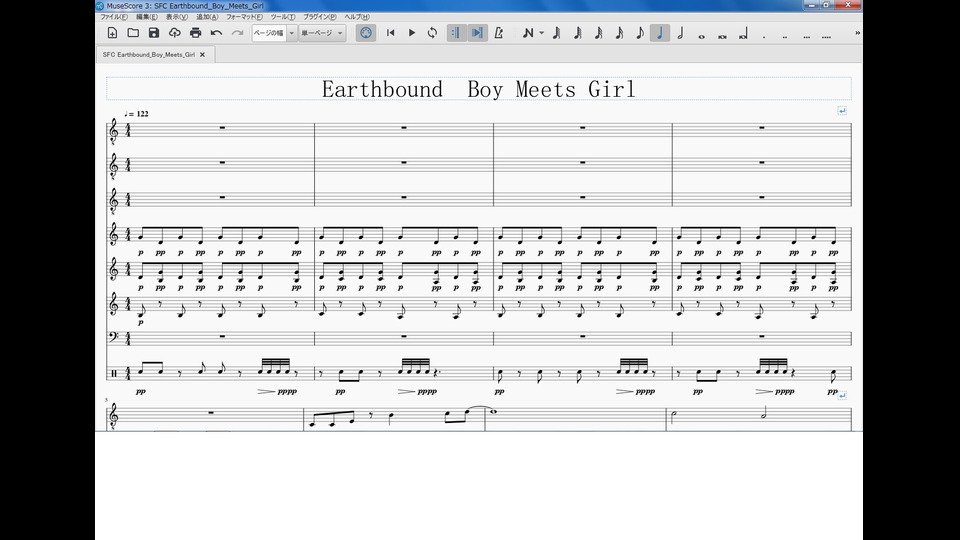Open the ツール menu

pyautogui.click(x=283, y=17)
